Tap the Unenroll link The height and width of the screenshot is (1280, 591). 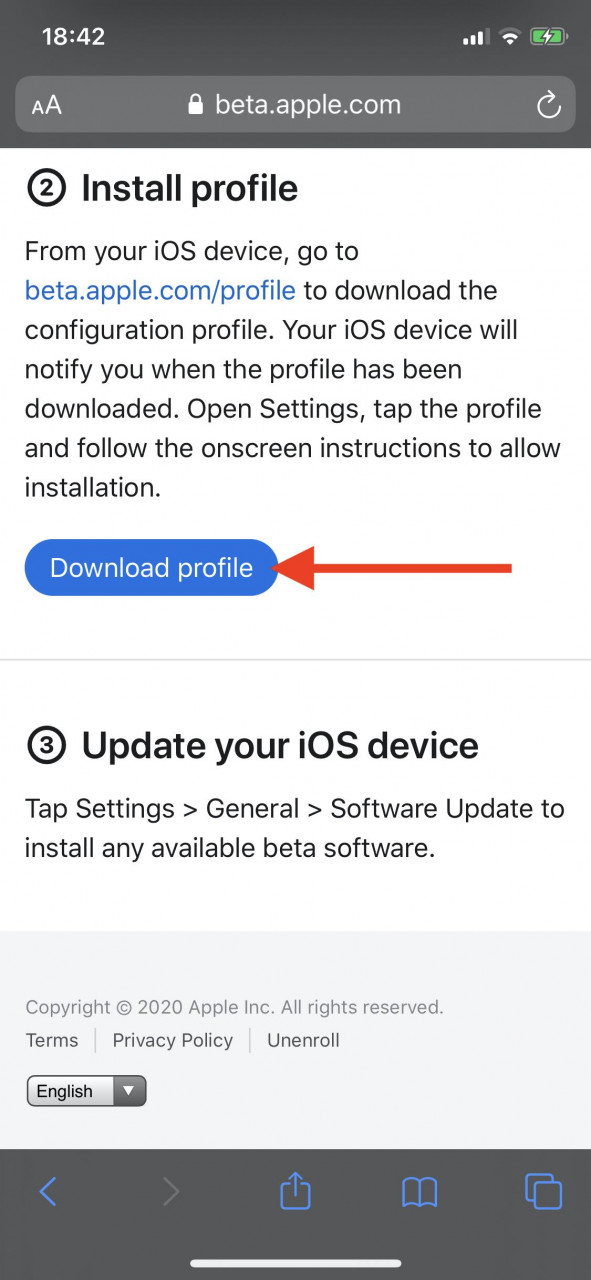(x=303, y=1040)
